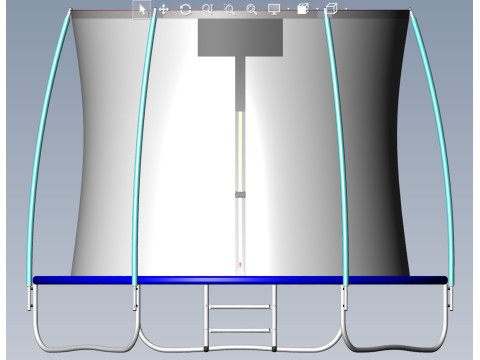The height and width of the screenshot is (360, 480).
Task: Expand the dropdown beside the monitor icon
Action: pos(288,9)
